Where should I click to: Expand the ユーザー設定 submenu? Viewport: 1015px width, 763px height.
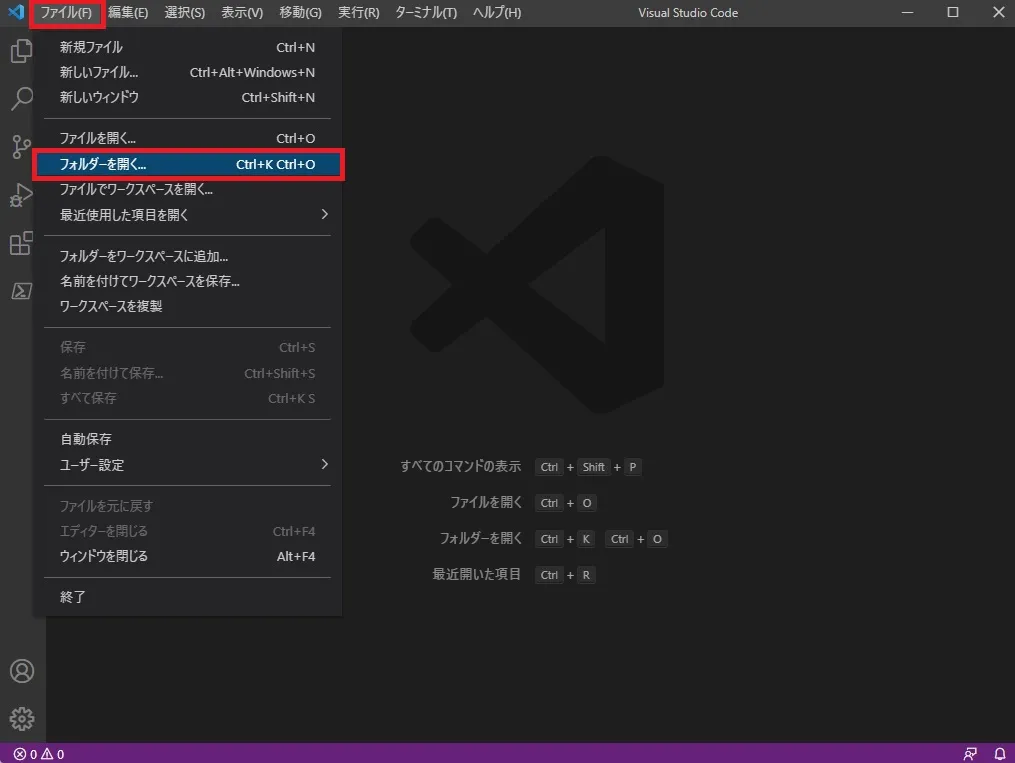(x=94, y=464)
